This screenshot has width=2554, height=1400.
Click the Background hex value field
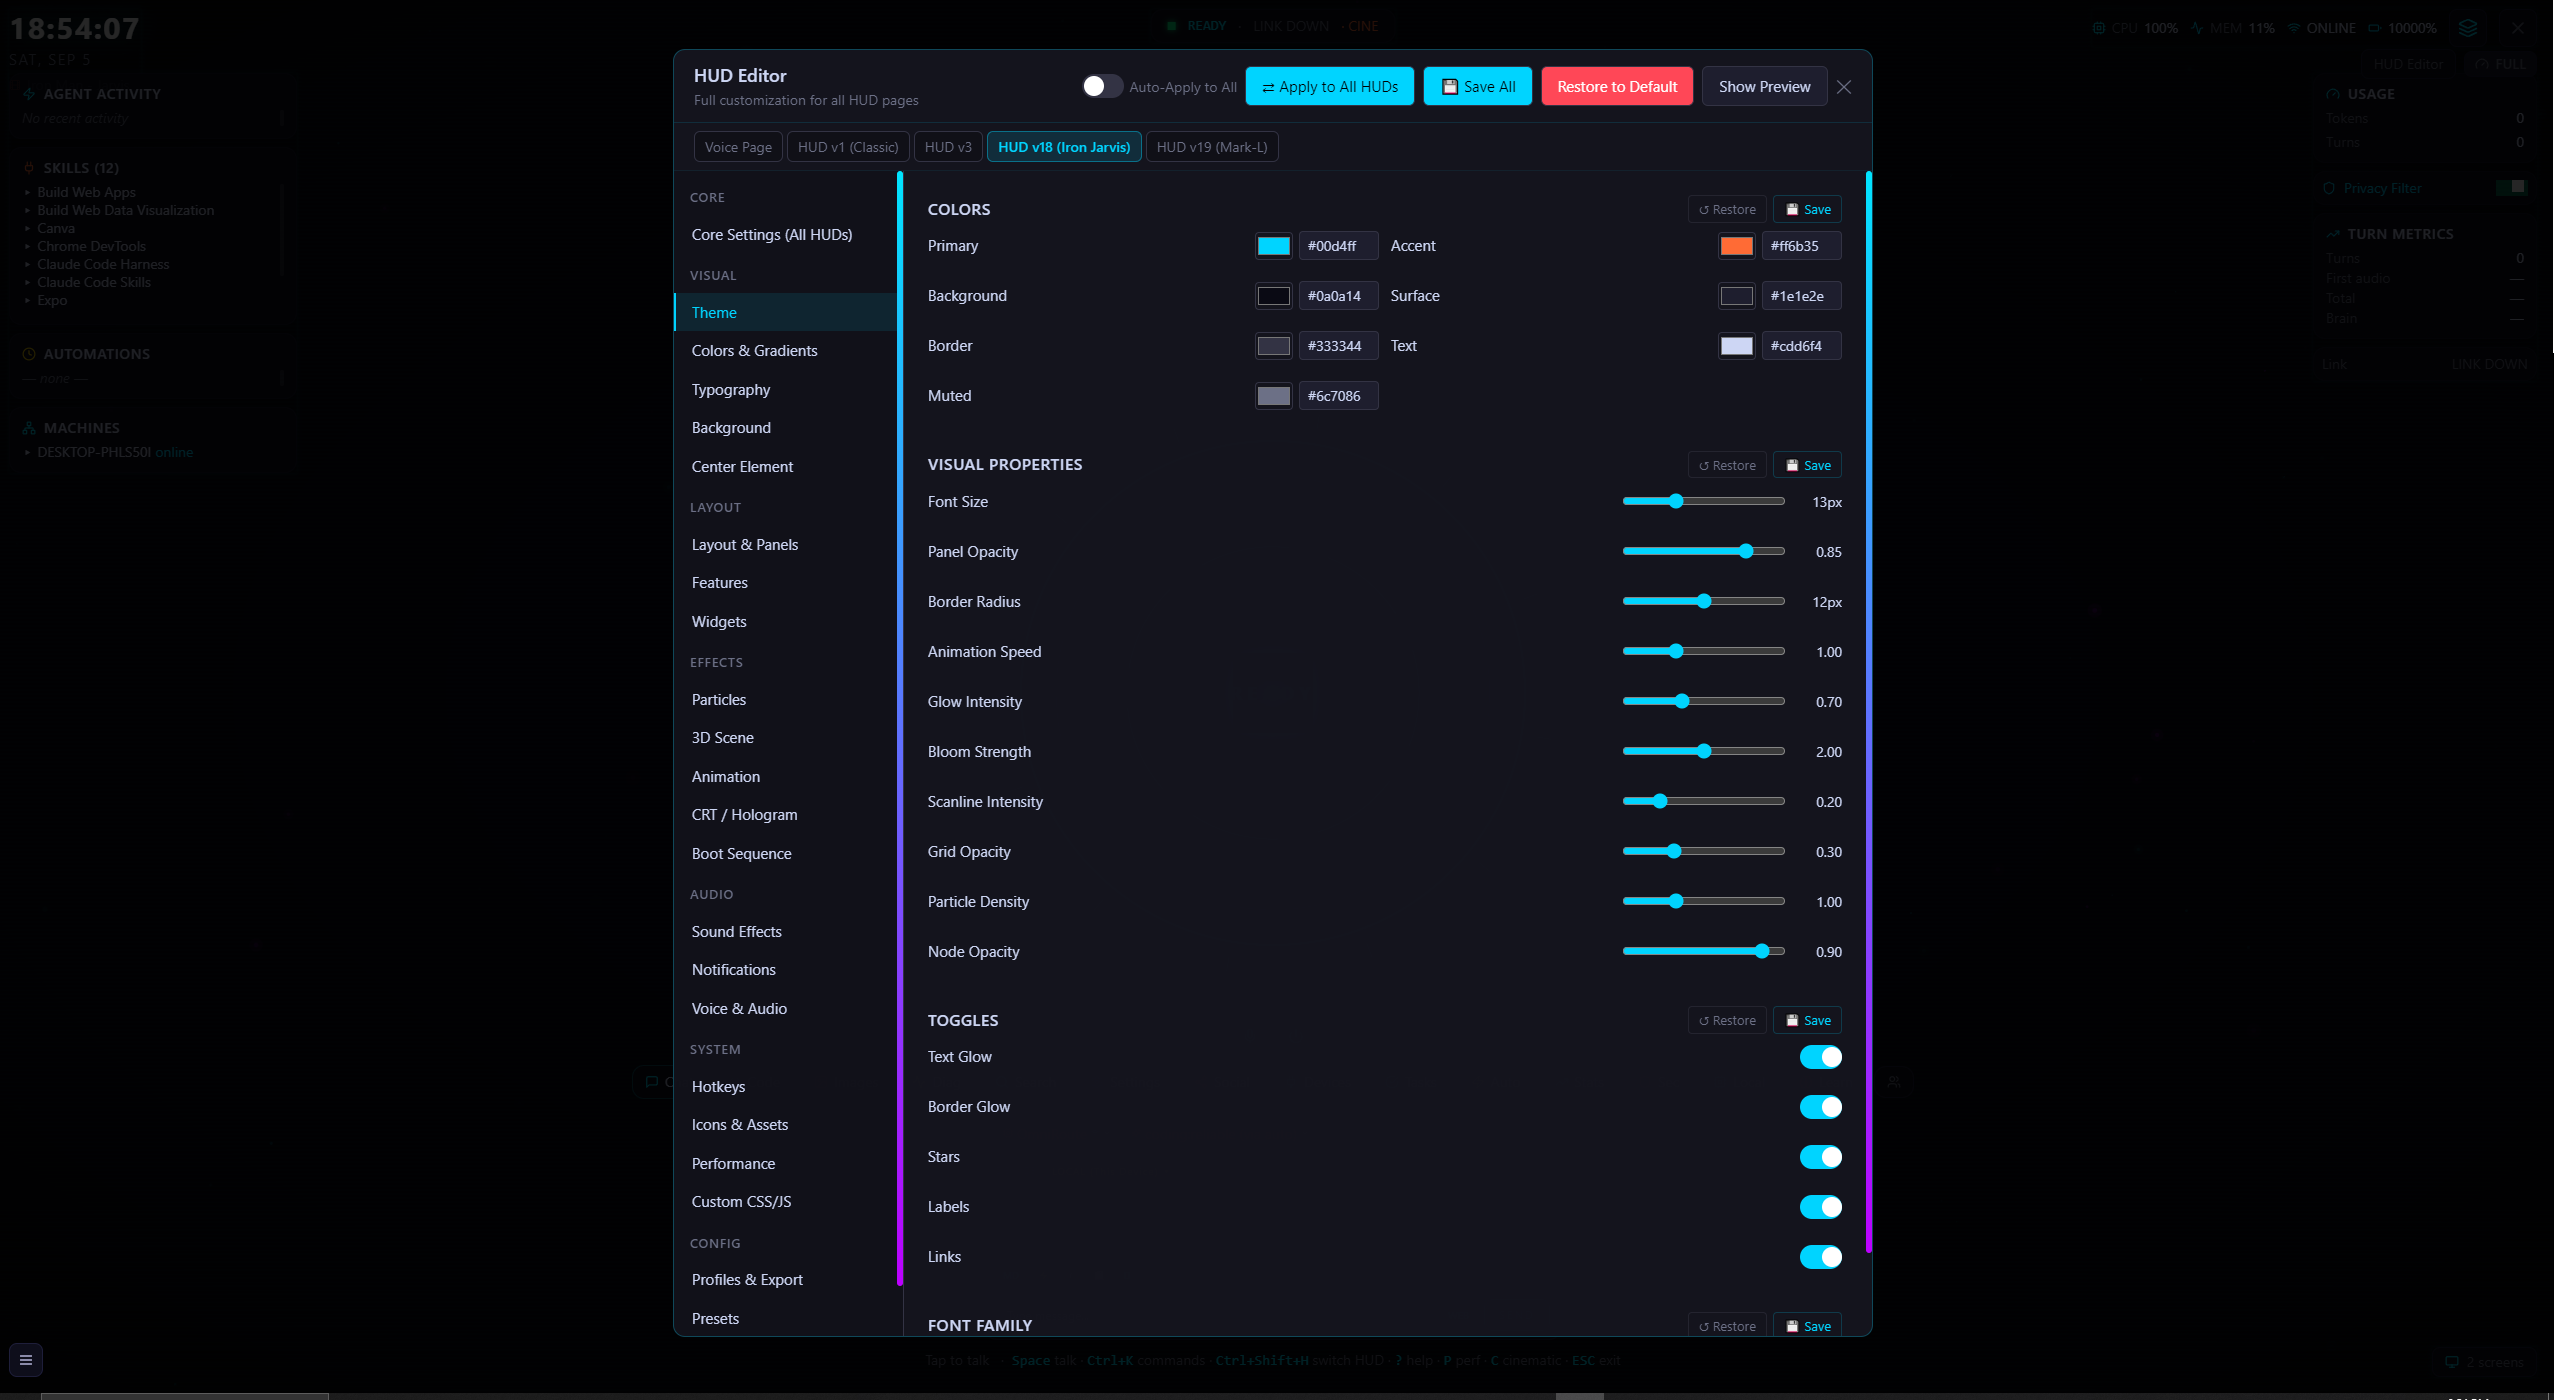(x=1338, y=296)
